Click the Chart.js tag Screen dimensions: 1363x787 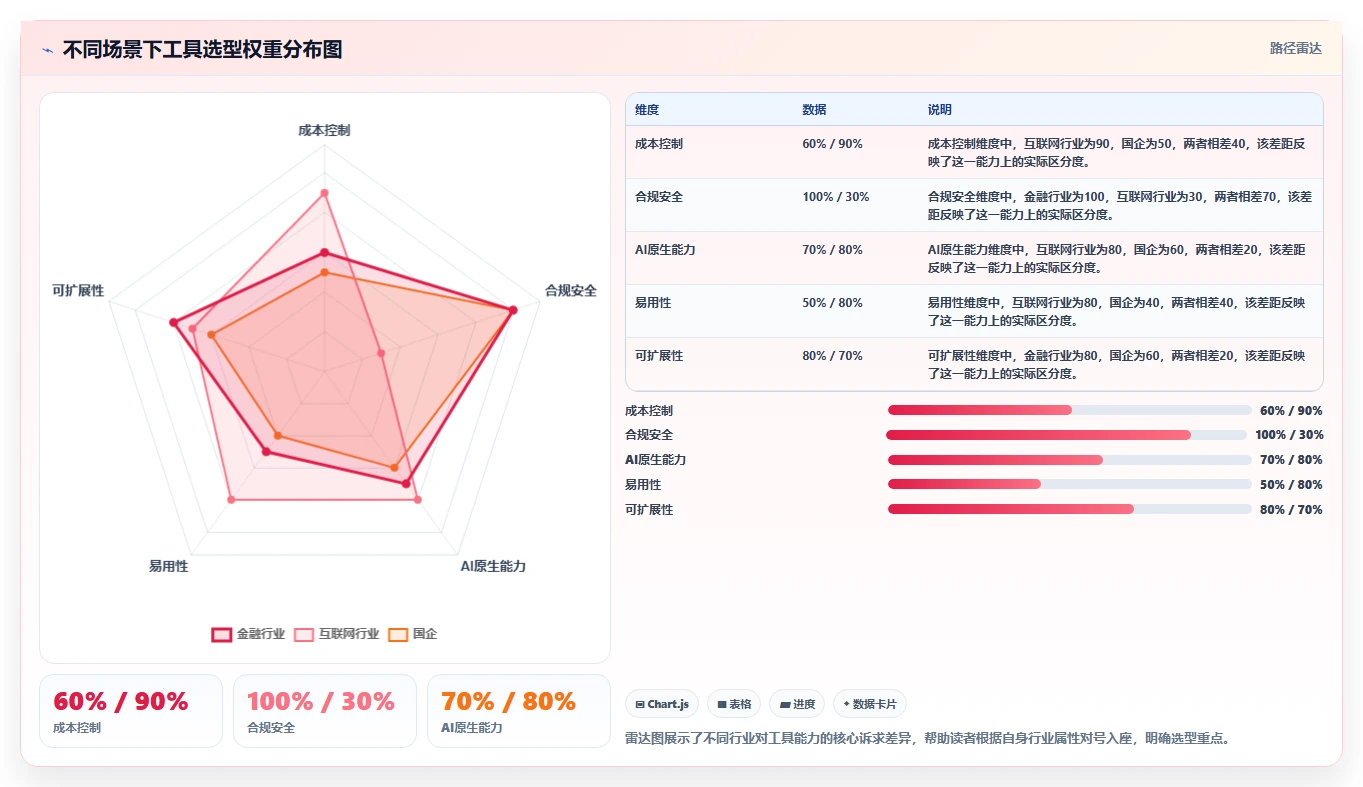click(662, 704)
